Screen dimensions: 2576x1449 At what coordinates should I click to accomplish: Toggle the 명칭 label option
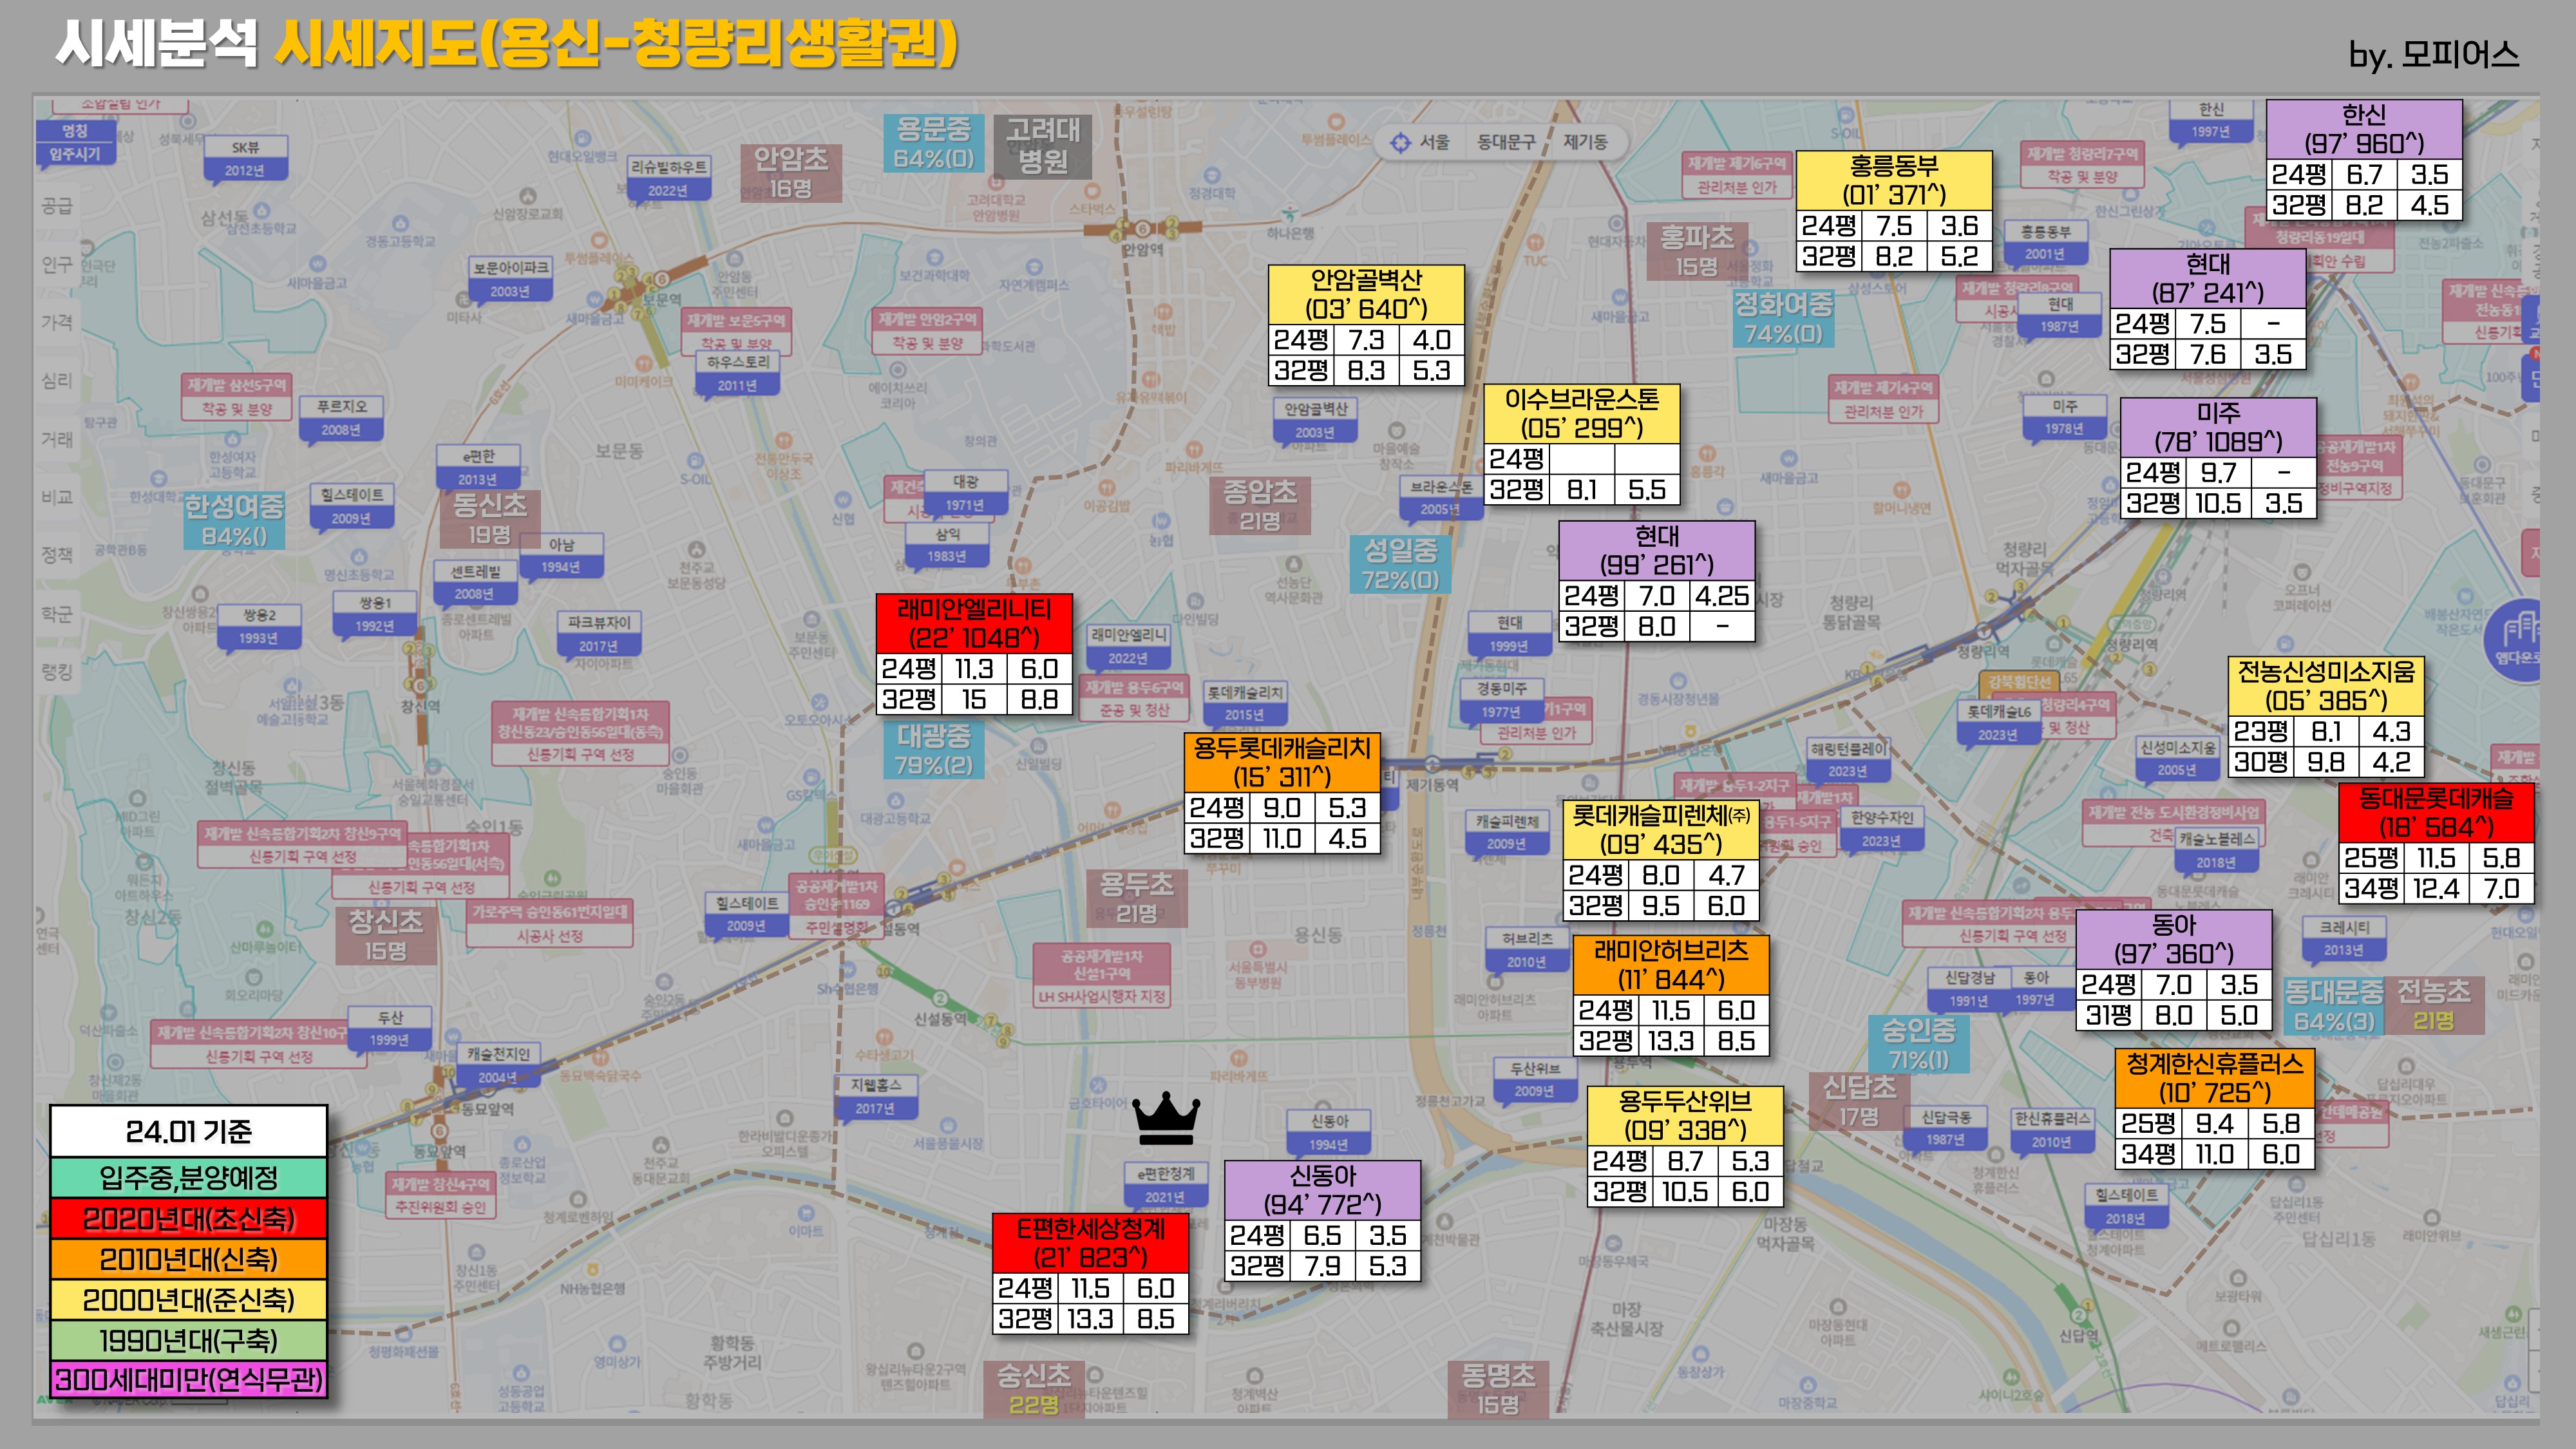pyautogui.click(x=74, y=131)
